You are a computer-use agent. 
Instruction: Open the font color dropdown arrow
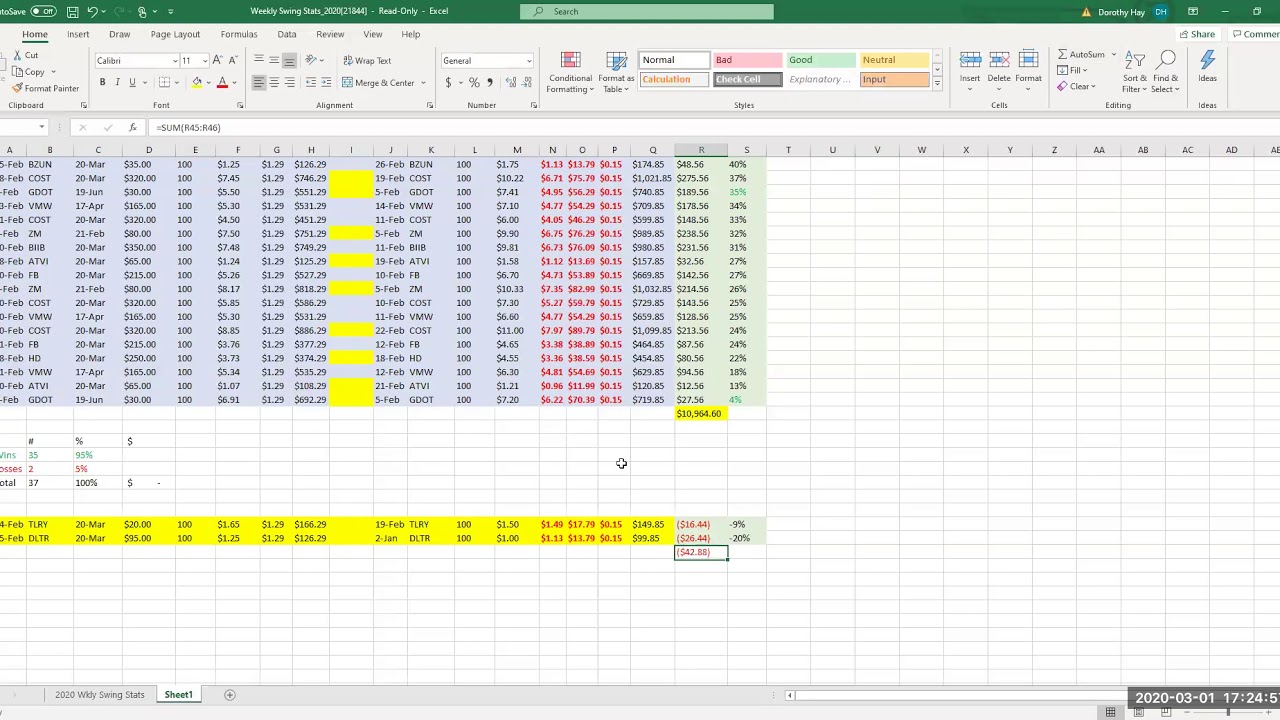(234, 83)
